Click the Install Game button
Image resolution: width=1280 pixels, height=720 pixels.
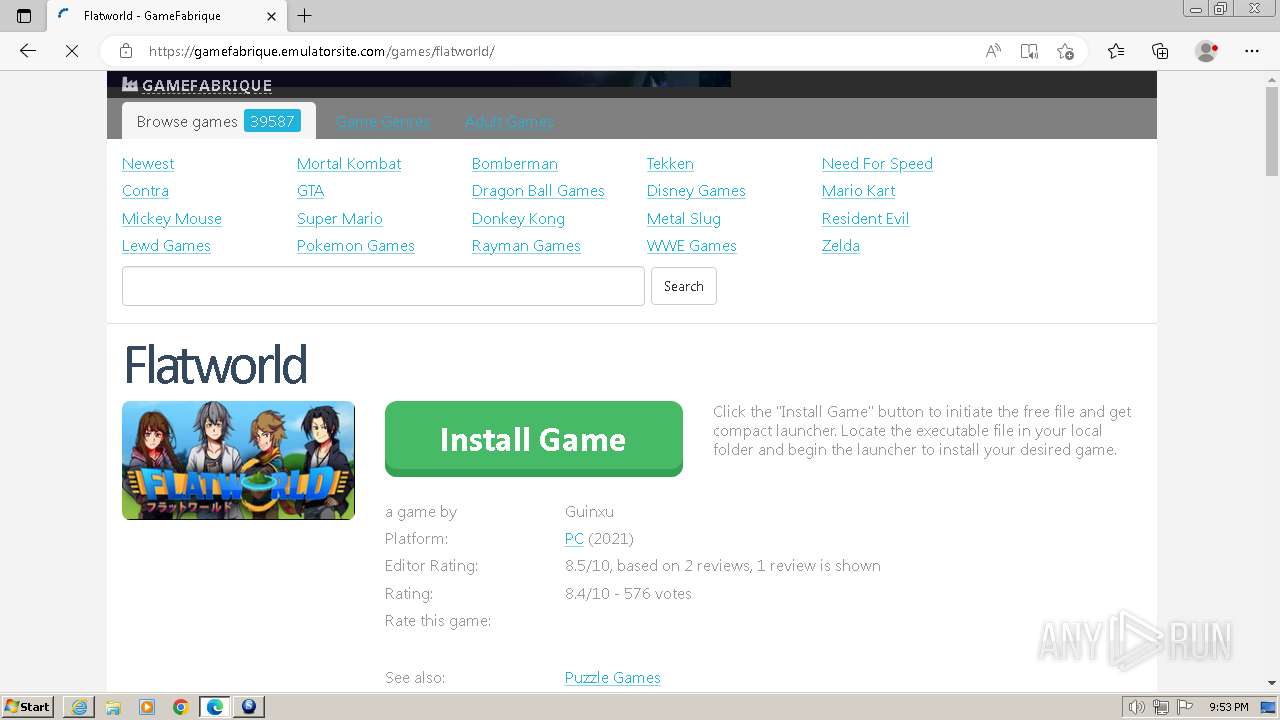[x=534, y=438]
